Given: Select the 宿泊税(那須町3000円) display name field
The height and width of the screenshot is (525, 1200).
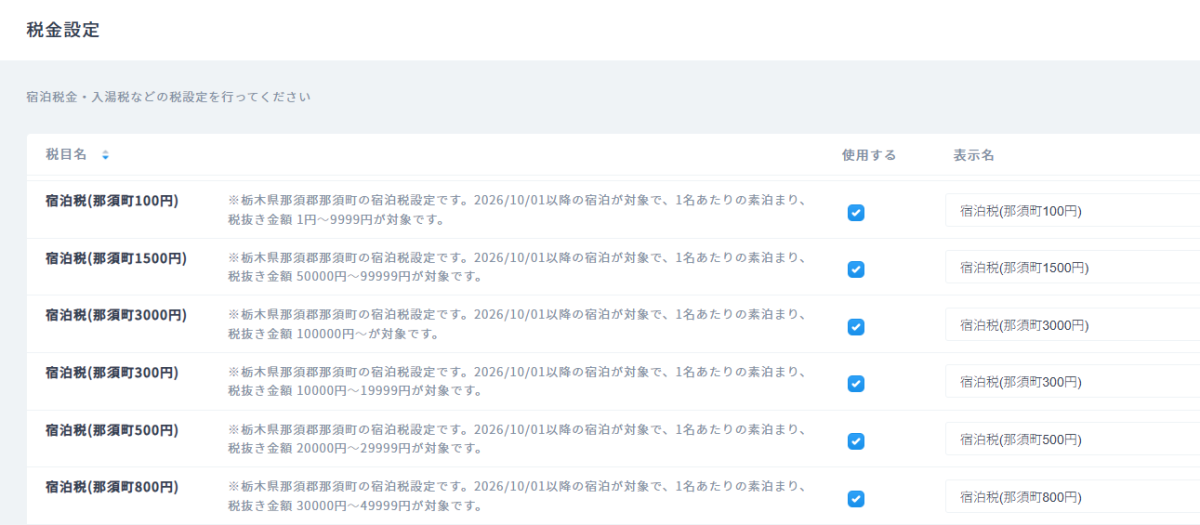Looking at the screenshot, I should pos(1070,325).
